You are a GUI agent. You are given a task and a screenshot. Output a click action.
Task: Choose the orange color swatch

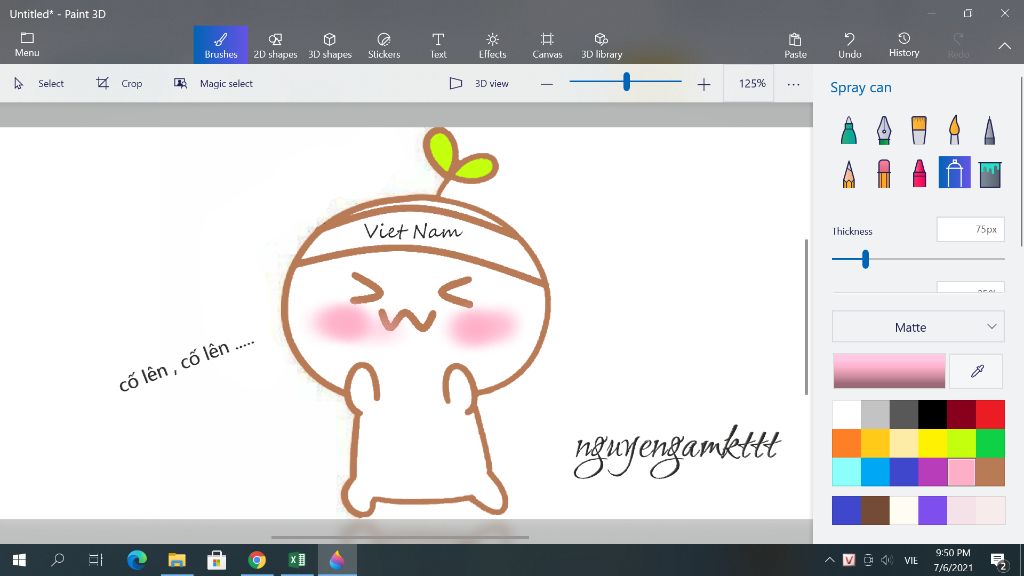pos(846,443)
